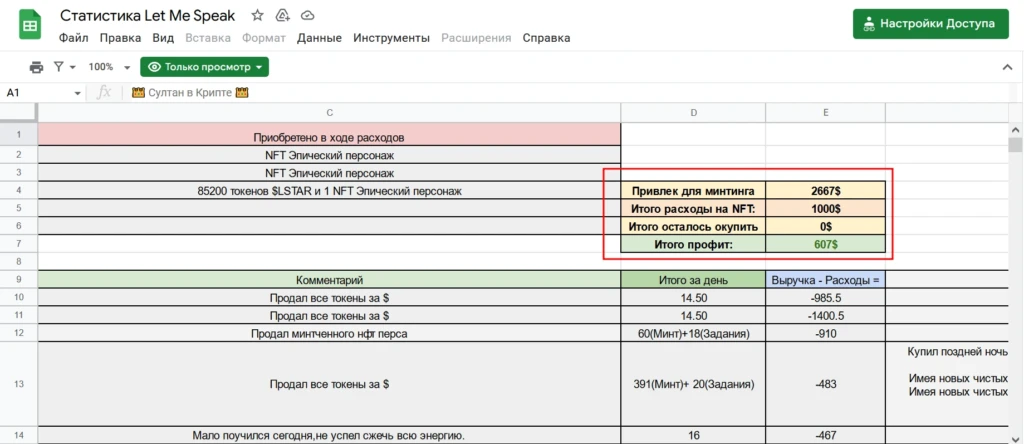Expand the filter views dropdown arrow

[72, 67]
